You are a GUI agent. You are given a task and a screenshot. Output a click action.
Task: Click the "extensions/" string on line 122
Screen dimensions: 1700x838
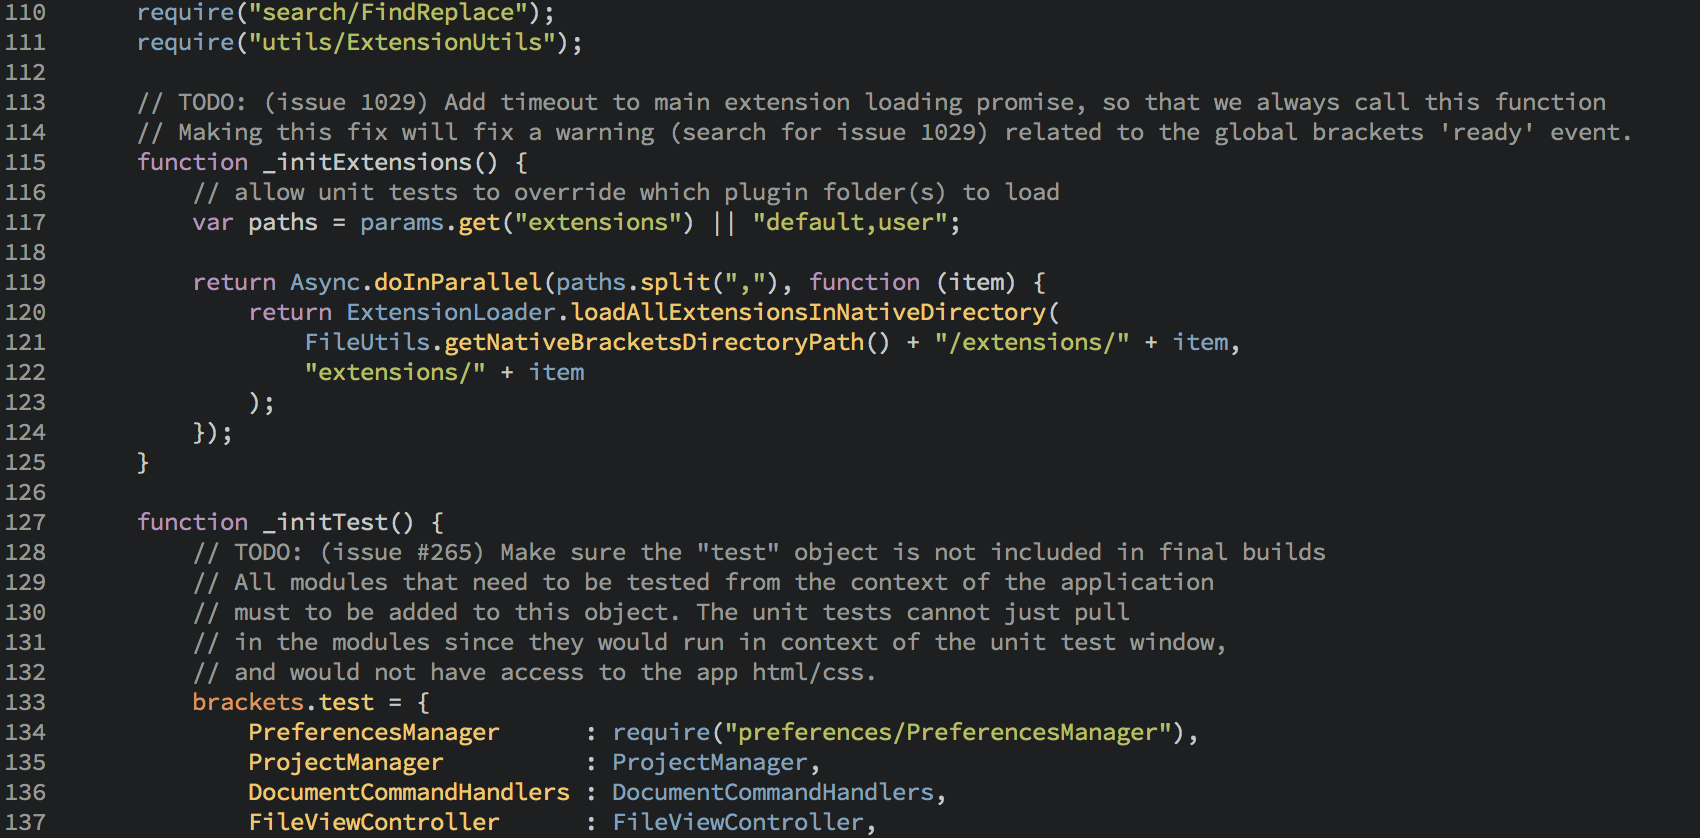[x=395, y=372]
